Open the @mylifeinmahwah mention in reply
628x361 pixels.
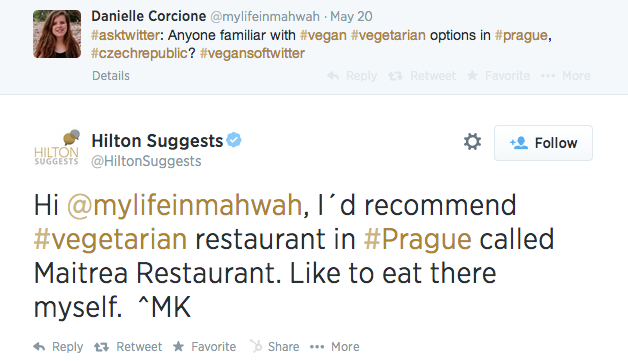click(184, 205)
